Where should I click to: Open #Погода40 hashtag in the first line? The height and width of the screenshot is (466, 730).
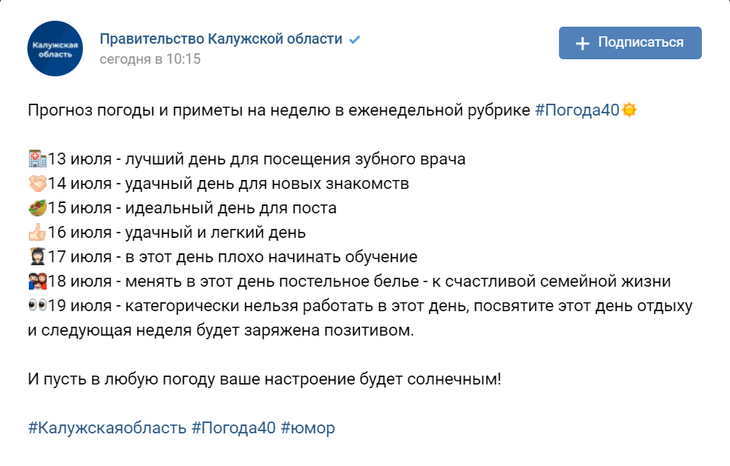click(x=577, y=110)
